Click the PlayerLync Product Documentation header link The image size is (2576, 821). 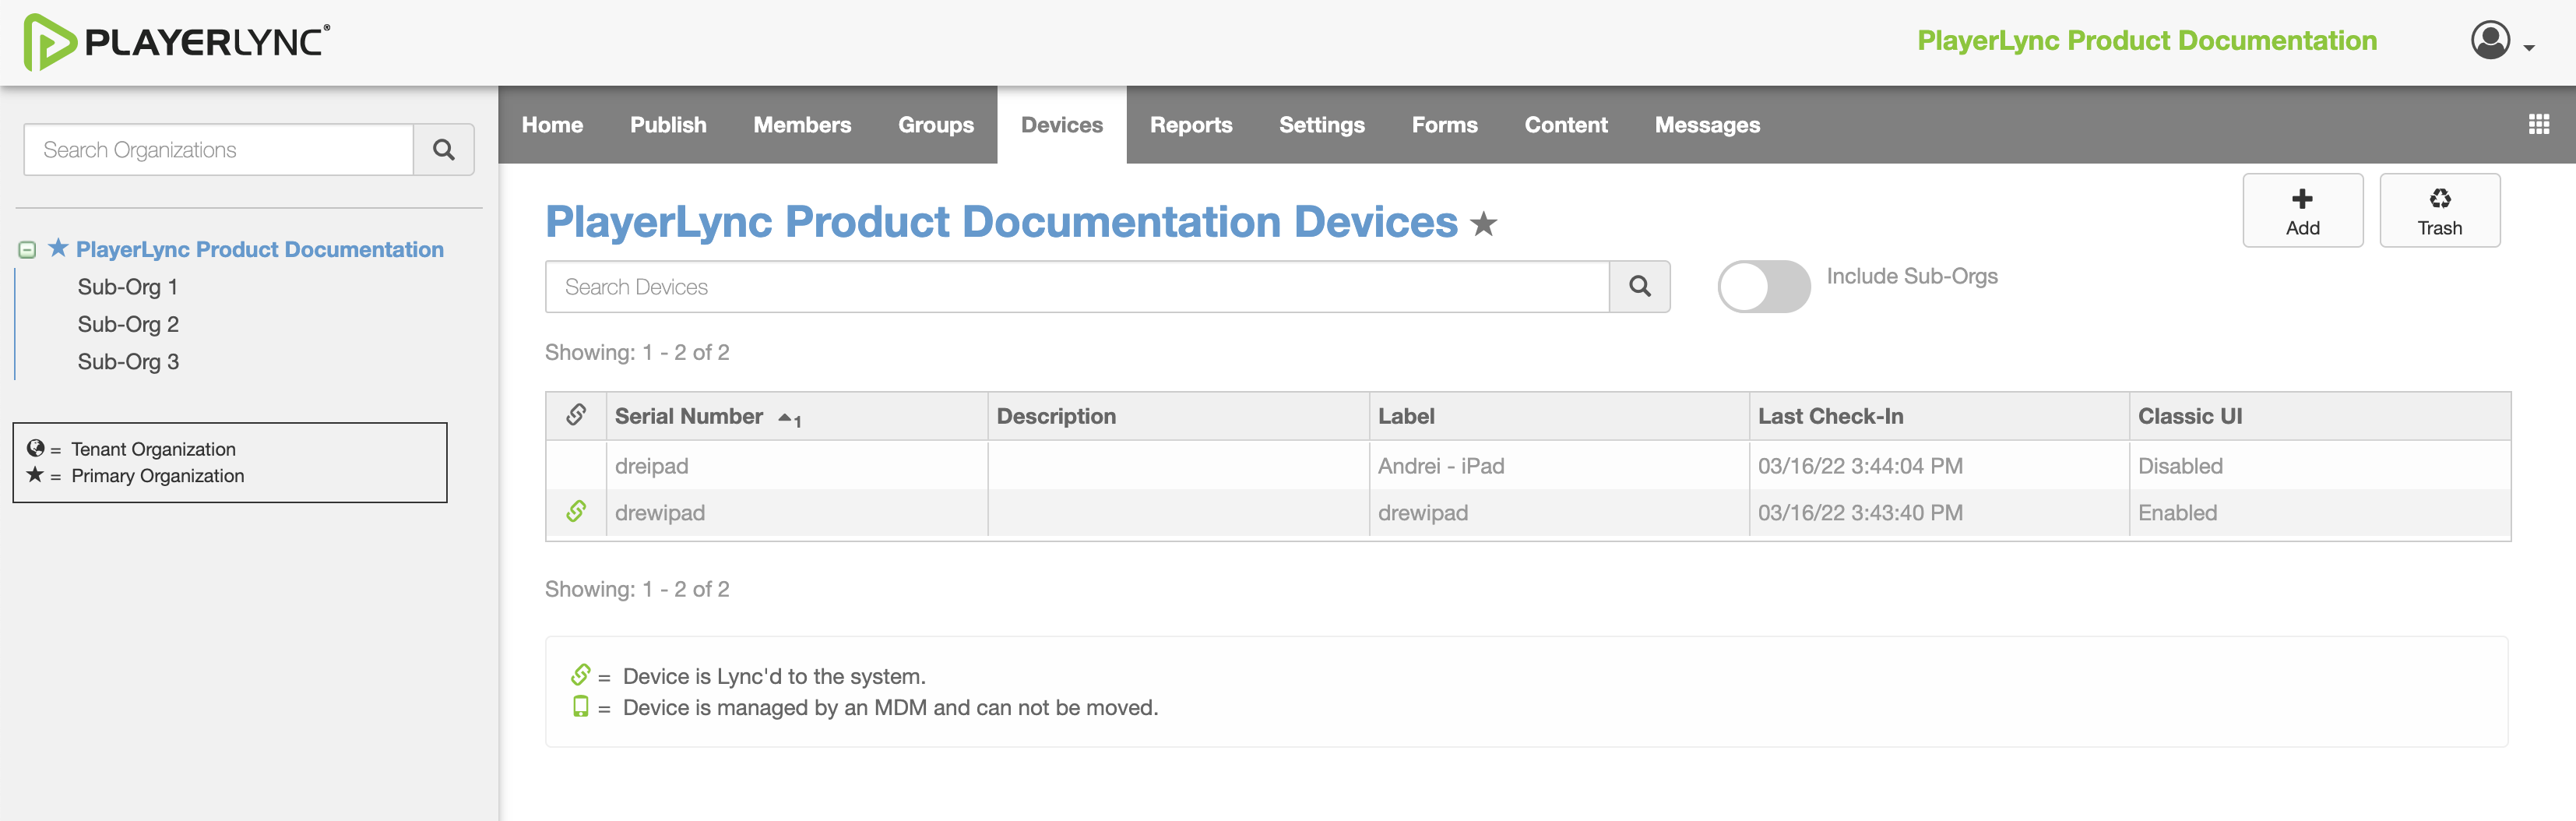point(2147,41)
